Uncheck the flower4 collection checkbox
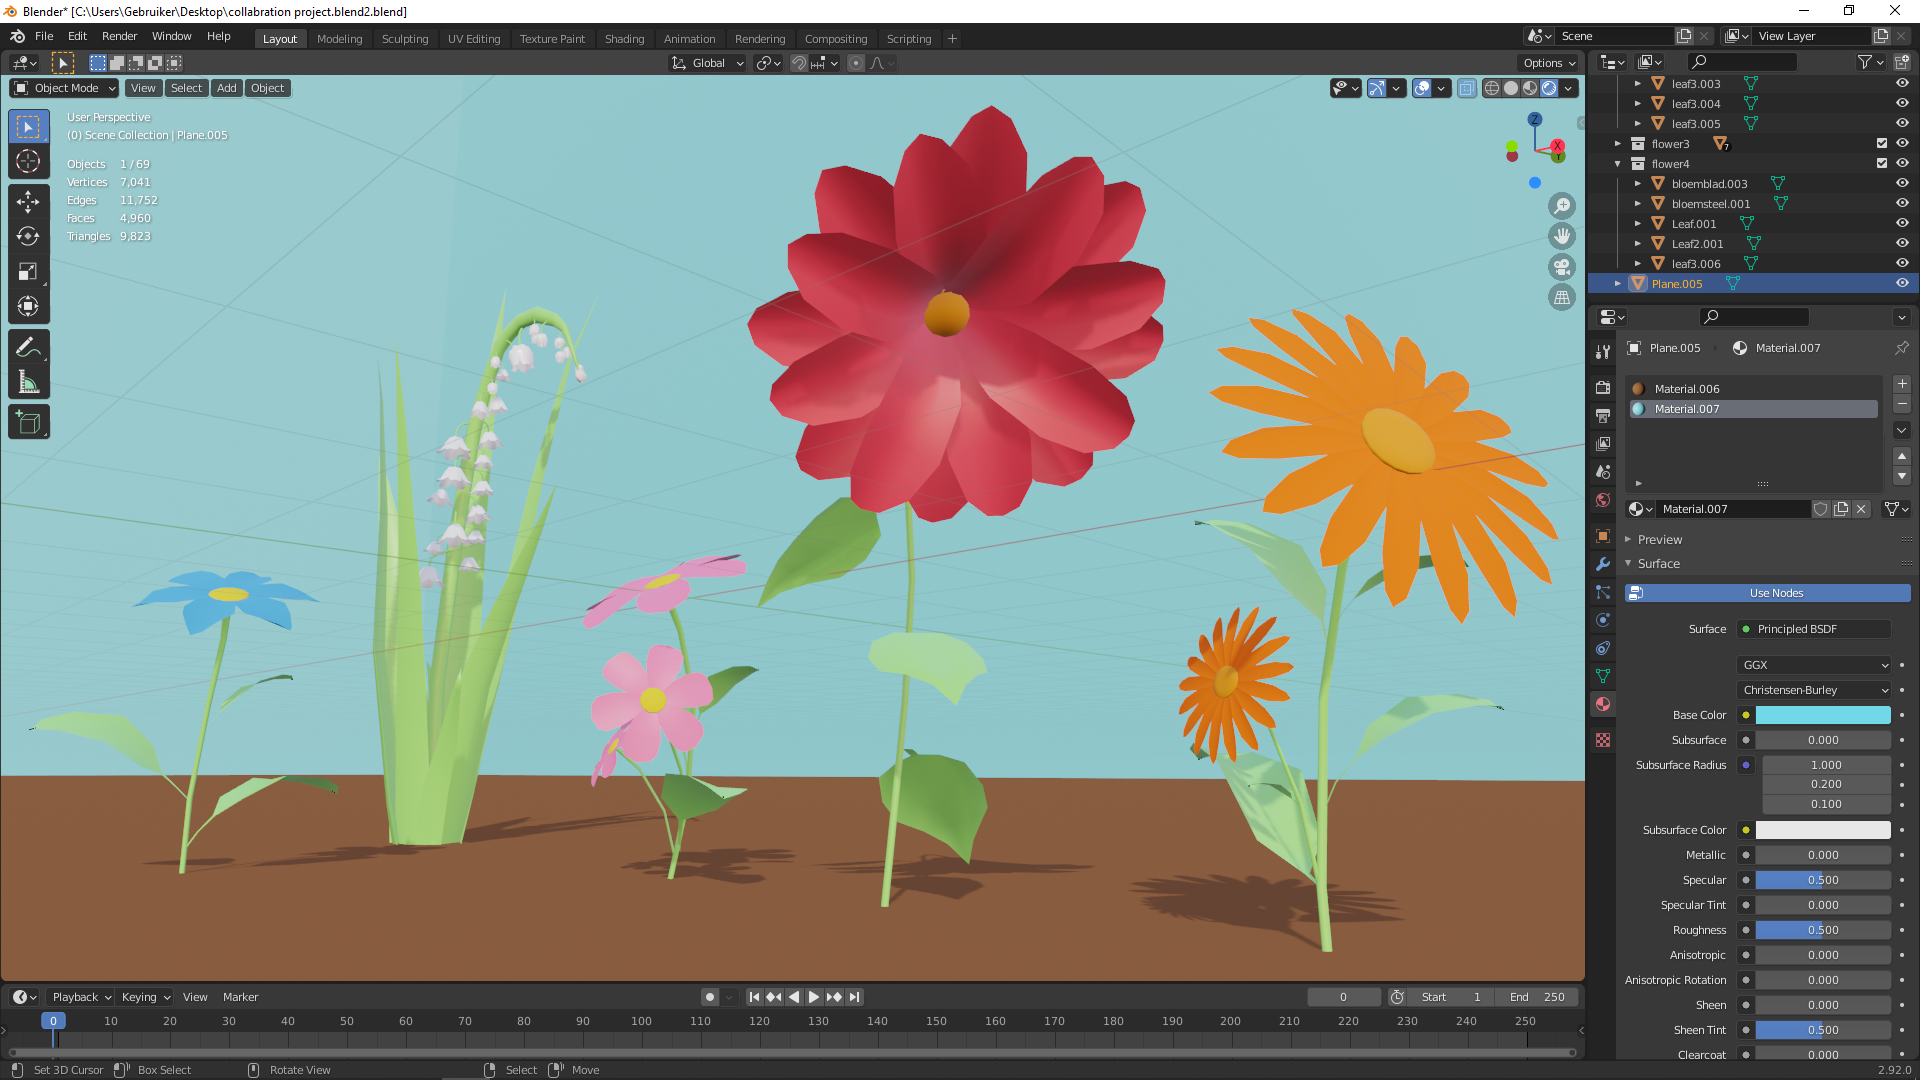Screen dimensions: 1920x1080 (x=1881, y=164)
